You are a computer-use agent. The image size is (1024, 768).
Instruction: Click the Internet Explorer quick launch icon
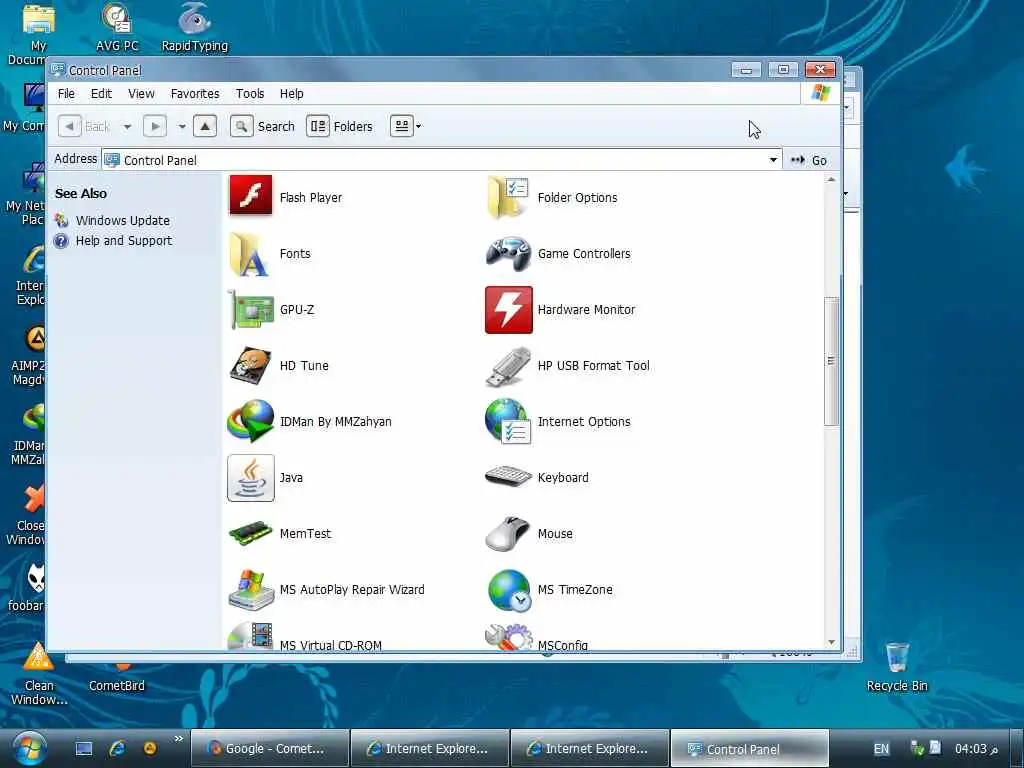118,748
